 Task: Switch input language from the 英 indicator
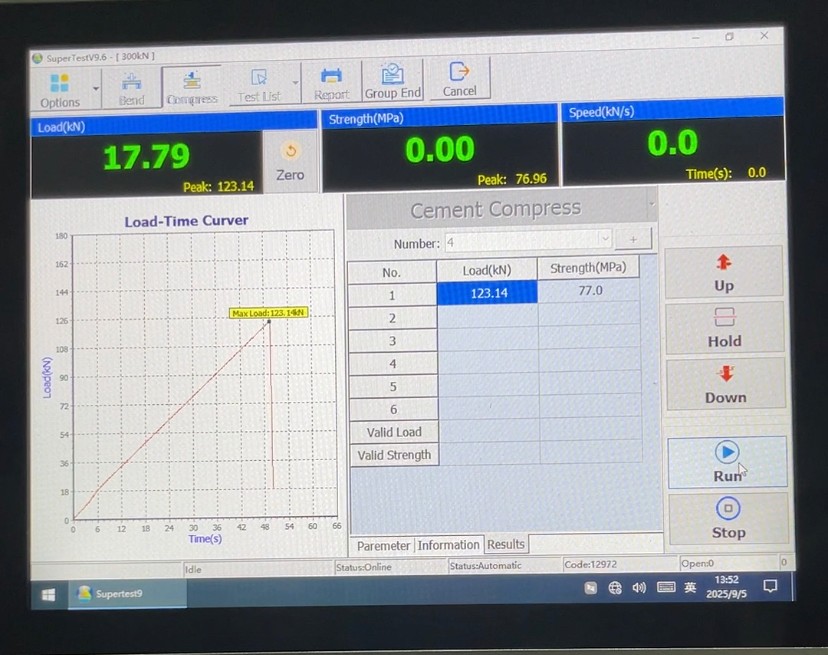[690, 587]
